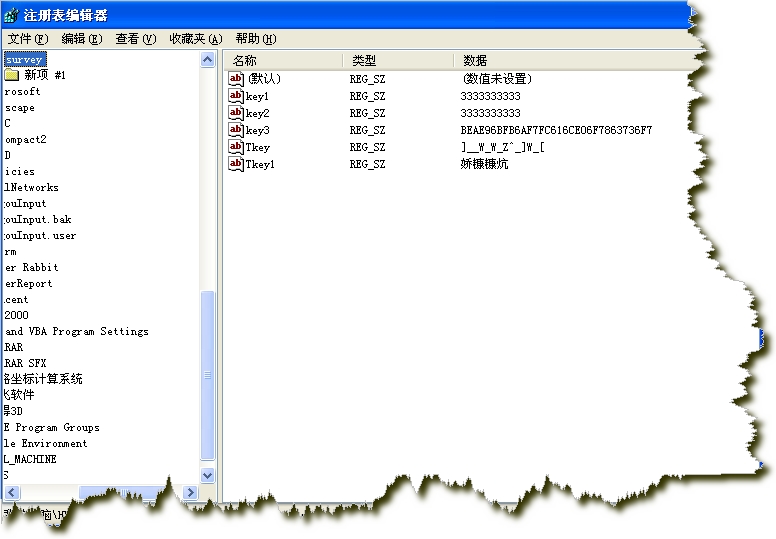Click the tree pane vertical scrollbar thumb
This screenshot has height=539, width=776.
point(208,375)
